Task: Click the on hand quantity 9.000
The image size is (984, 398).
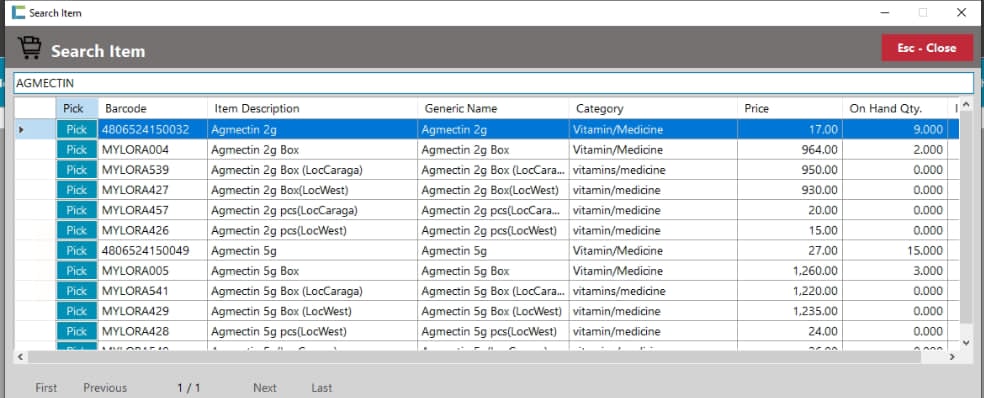Action: click(x=895, y=130)
